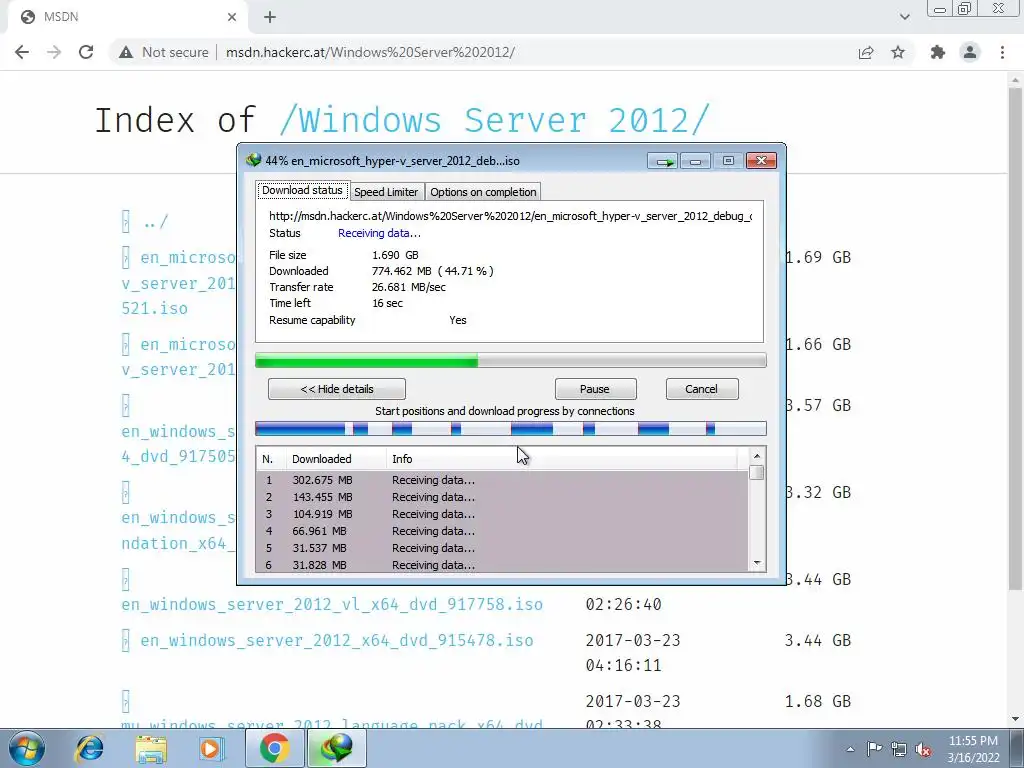Click the Hide details button
The width and height of the screenshot is (1024, 768).
click(x=337, y=389)
